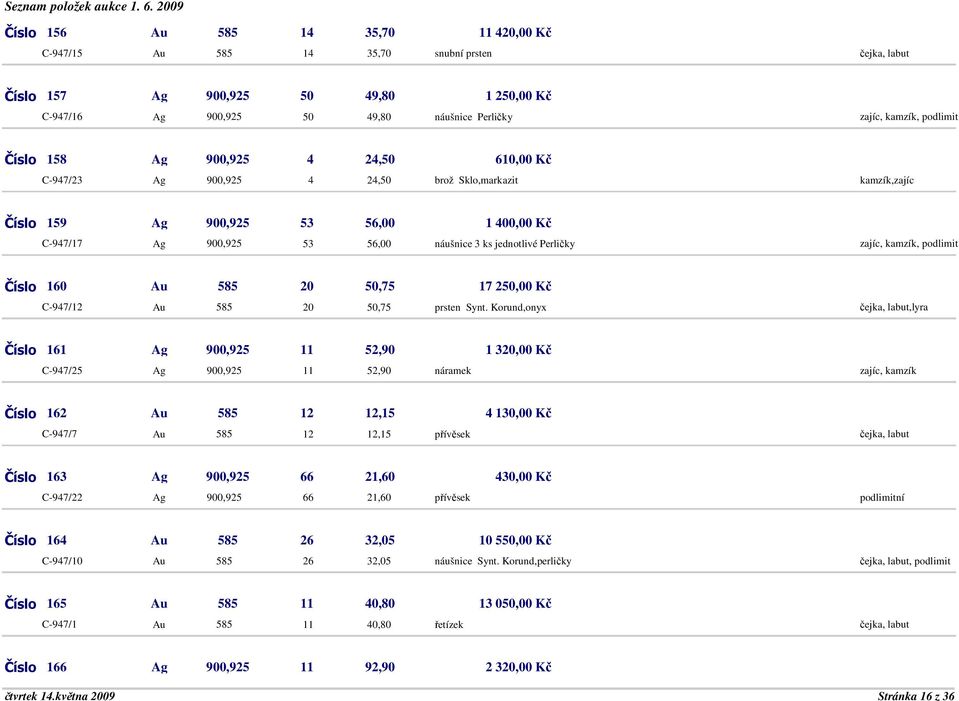Select item number 157 heading

coord(35,96)
